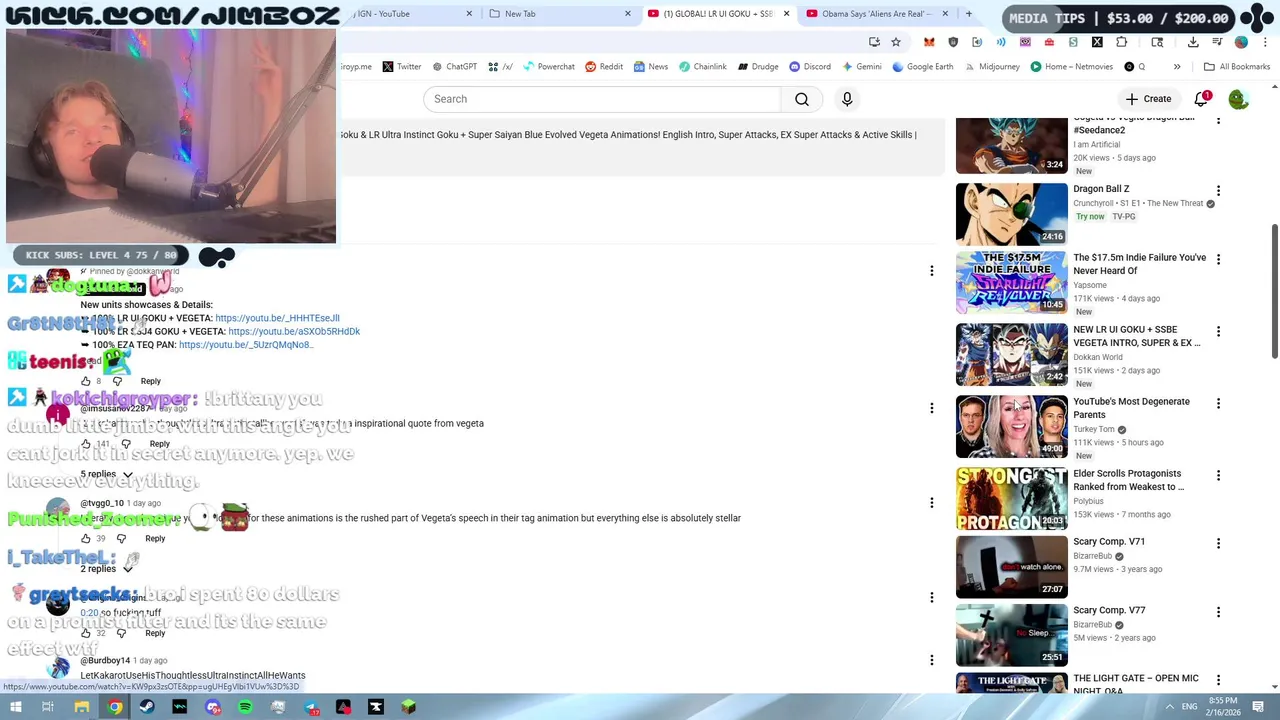Open ENG language indicator in tray
Viewport: 1280px width, 720px height.
[x=1189, y=707]
